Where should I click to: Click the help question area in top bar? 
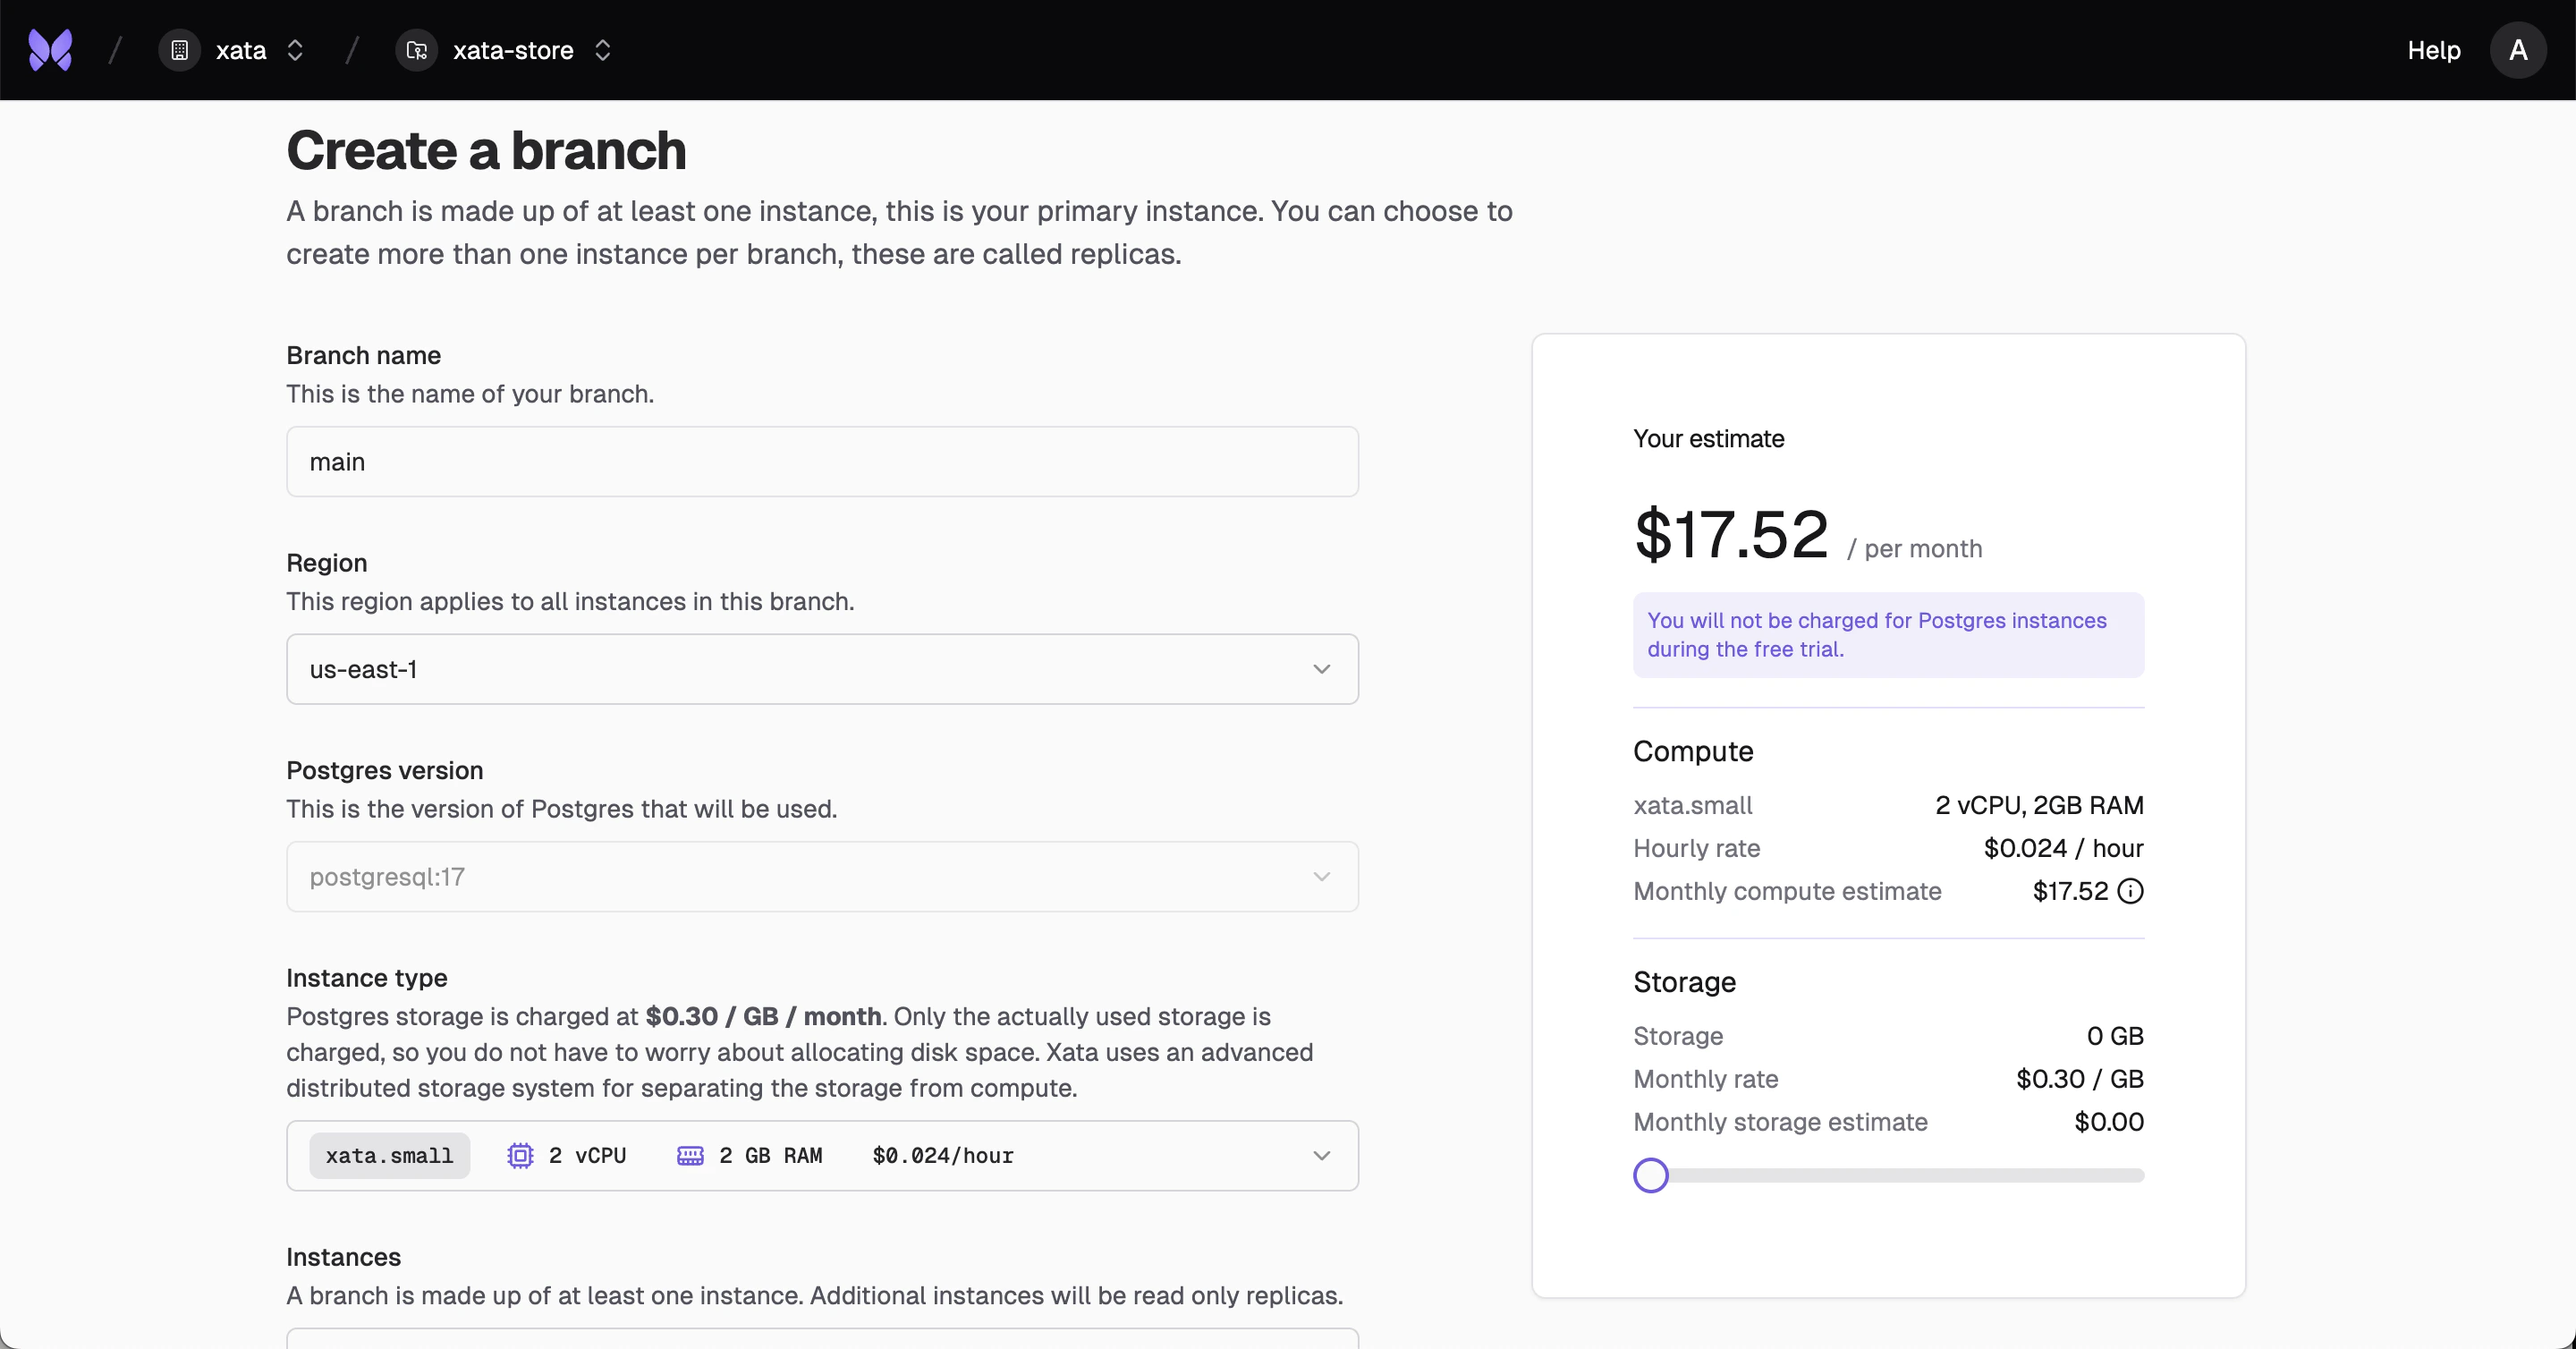[x=2433, y=50]
